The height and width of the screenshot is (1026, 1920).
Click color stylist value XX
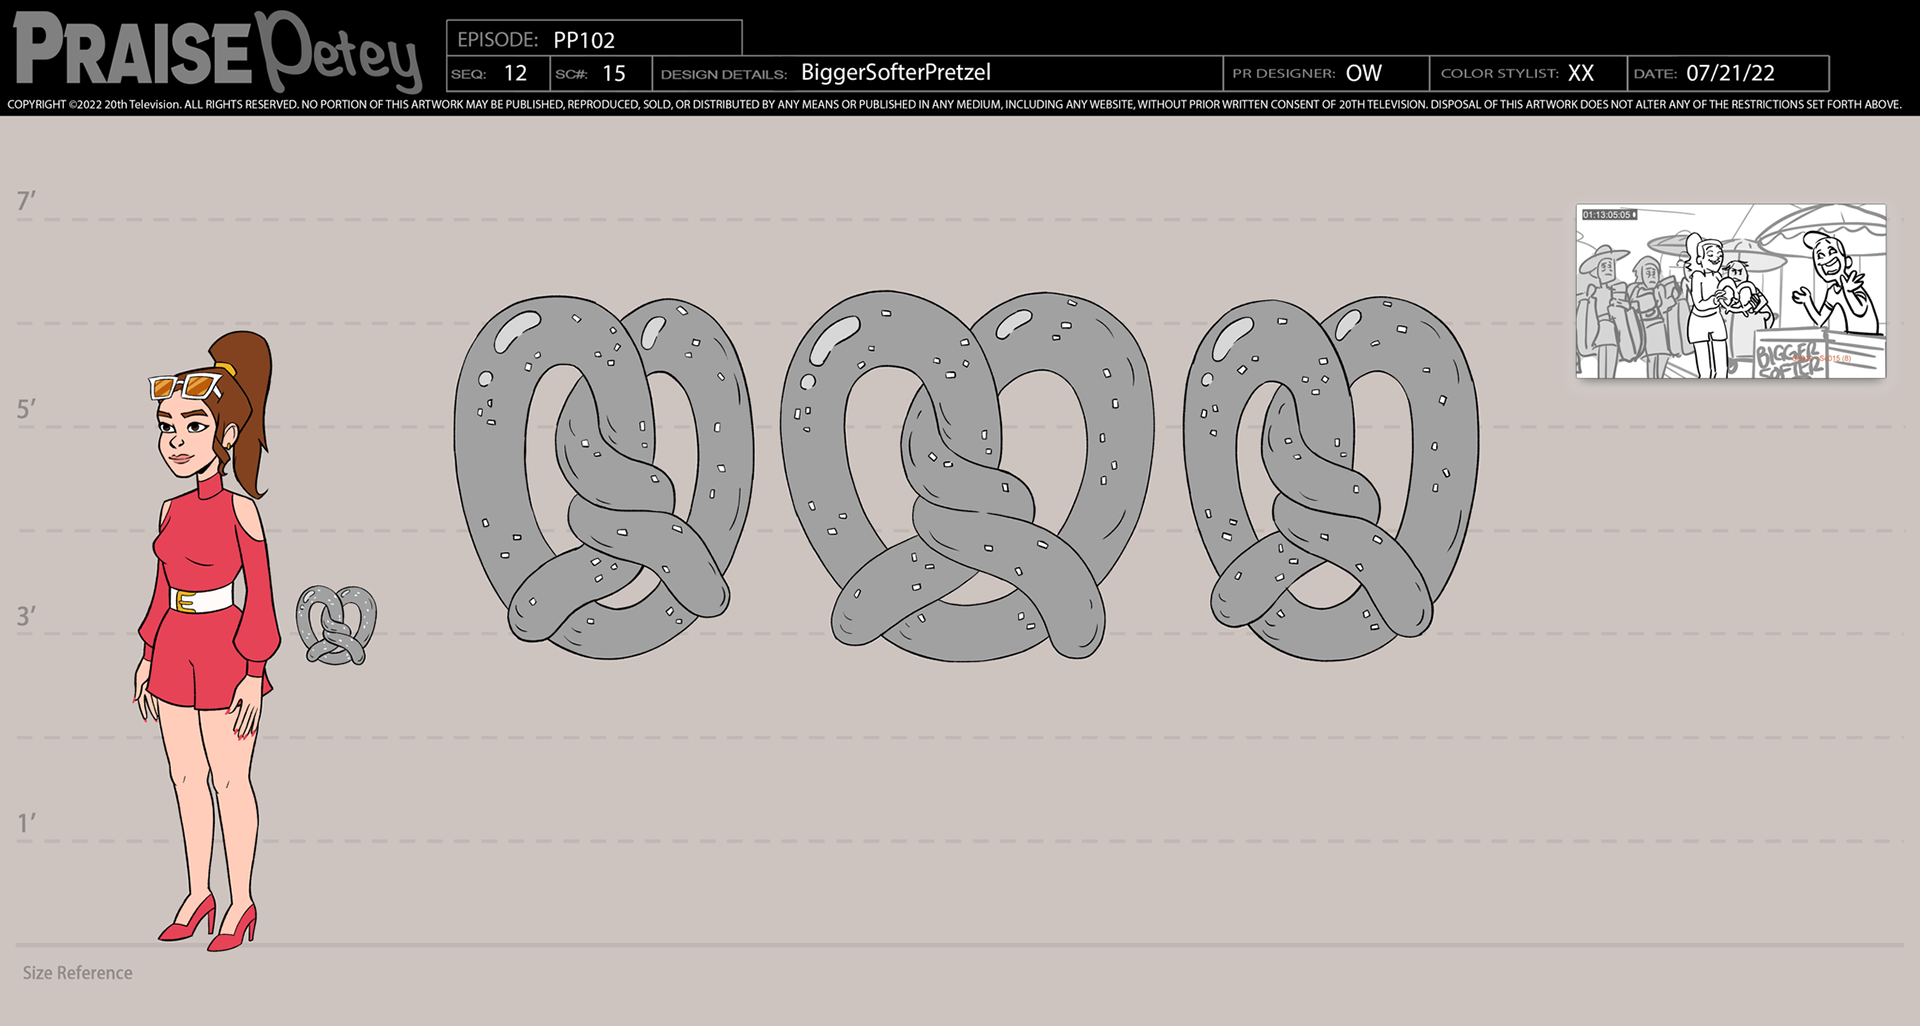point(1581,73)
